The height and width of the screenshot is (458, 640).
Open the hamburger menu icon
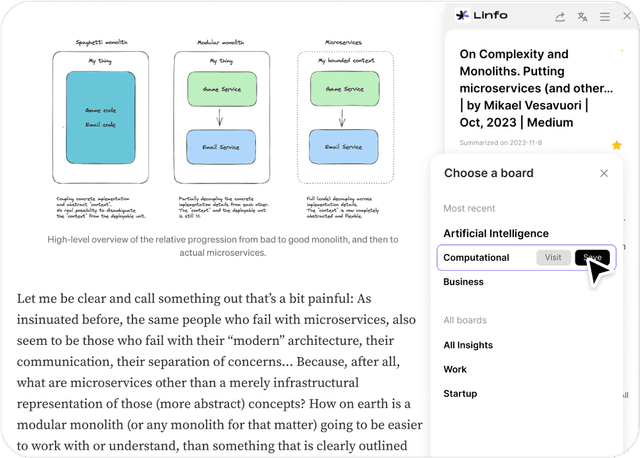pos(605,16)
